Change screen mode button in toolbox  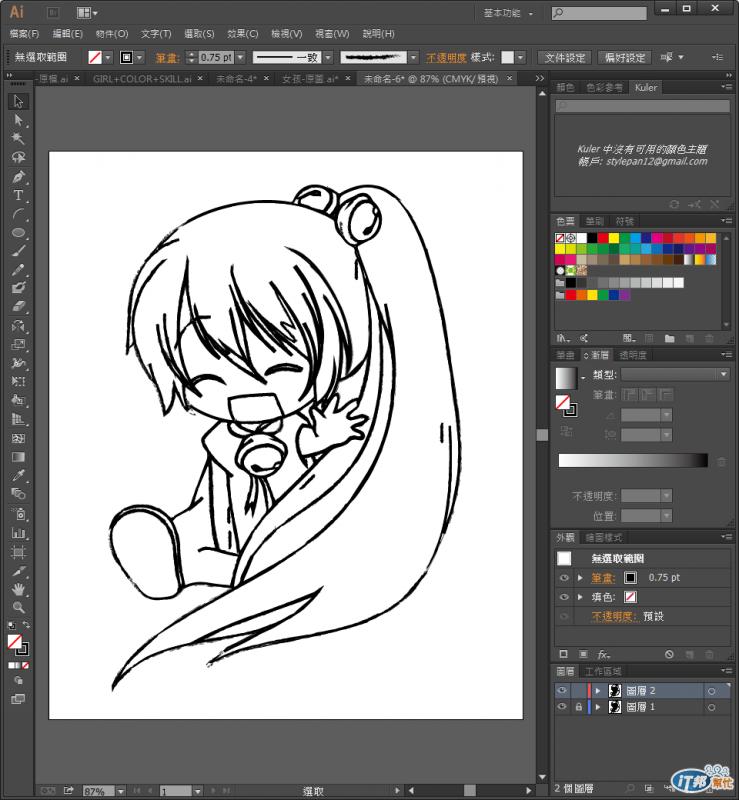(18, 698)
